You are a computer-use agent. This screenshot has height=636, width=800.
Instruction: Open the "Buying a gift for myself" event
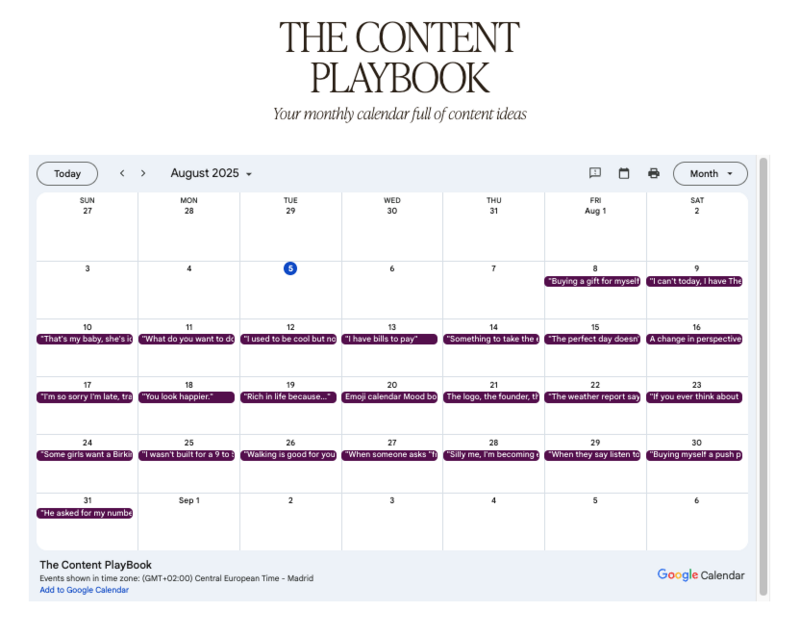point(592,281)
